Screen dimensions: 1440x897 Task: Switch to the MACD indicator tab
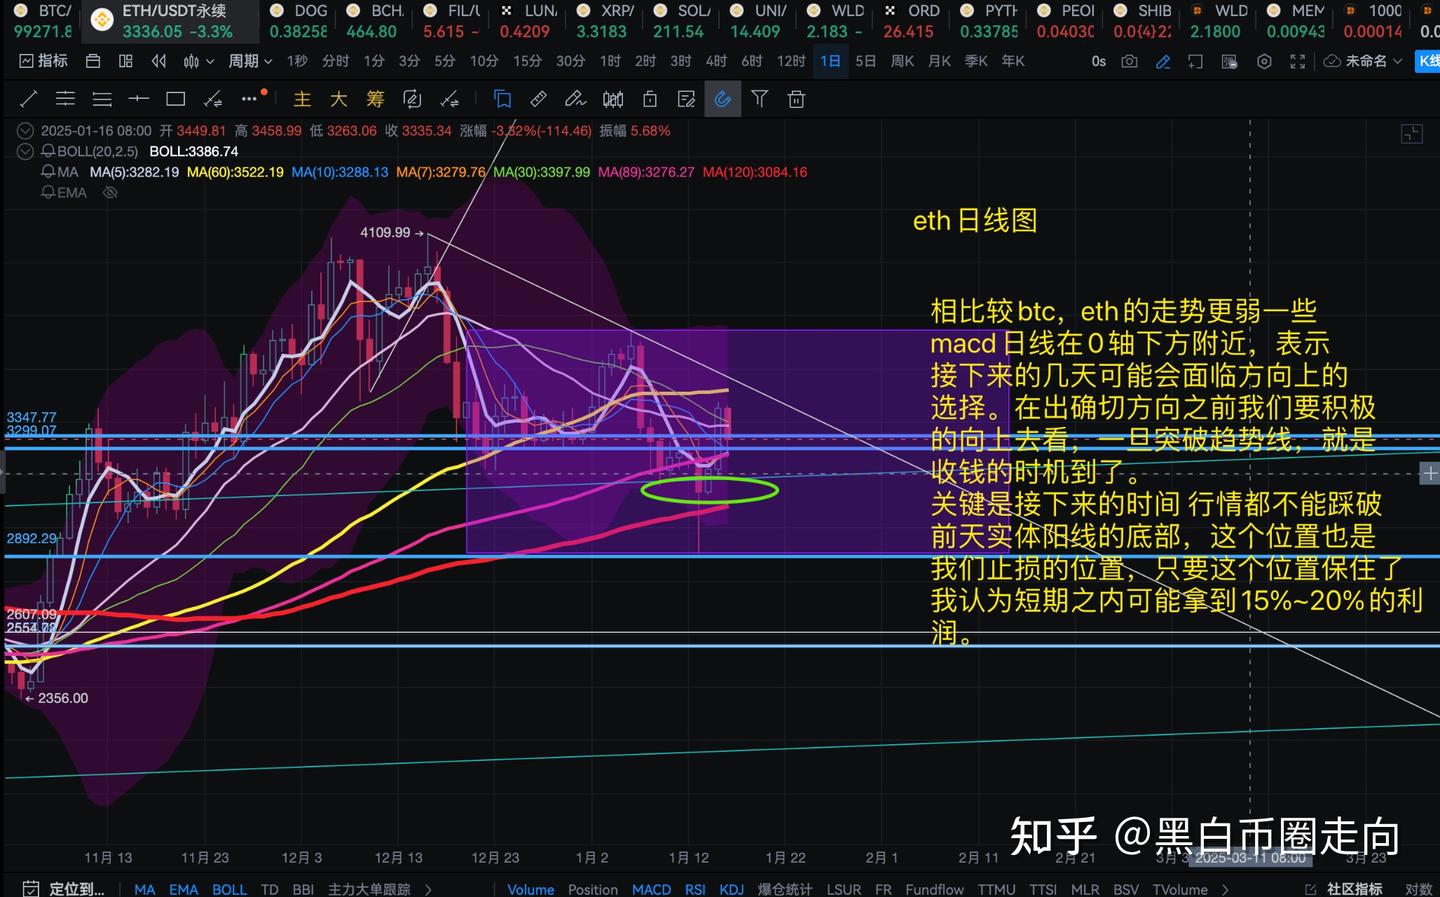coord(651,889)
